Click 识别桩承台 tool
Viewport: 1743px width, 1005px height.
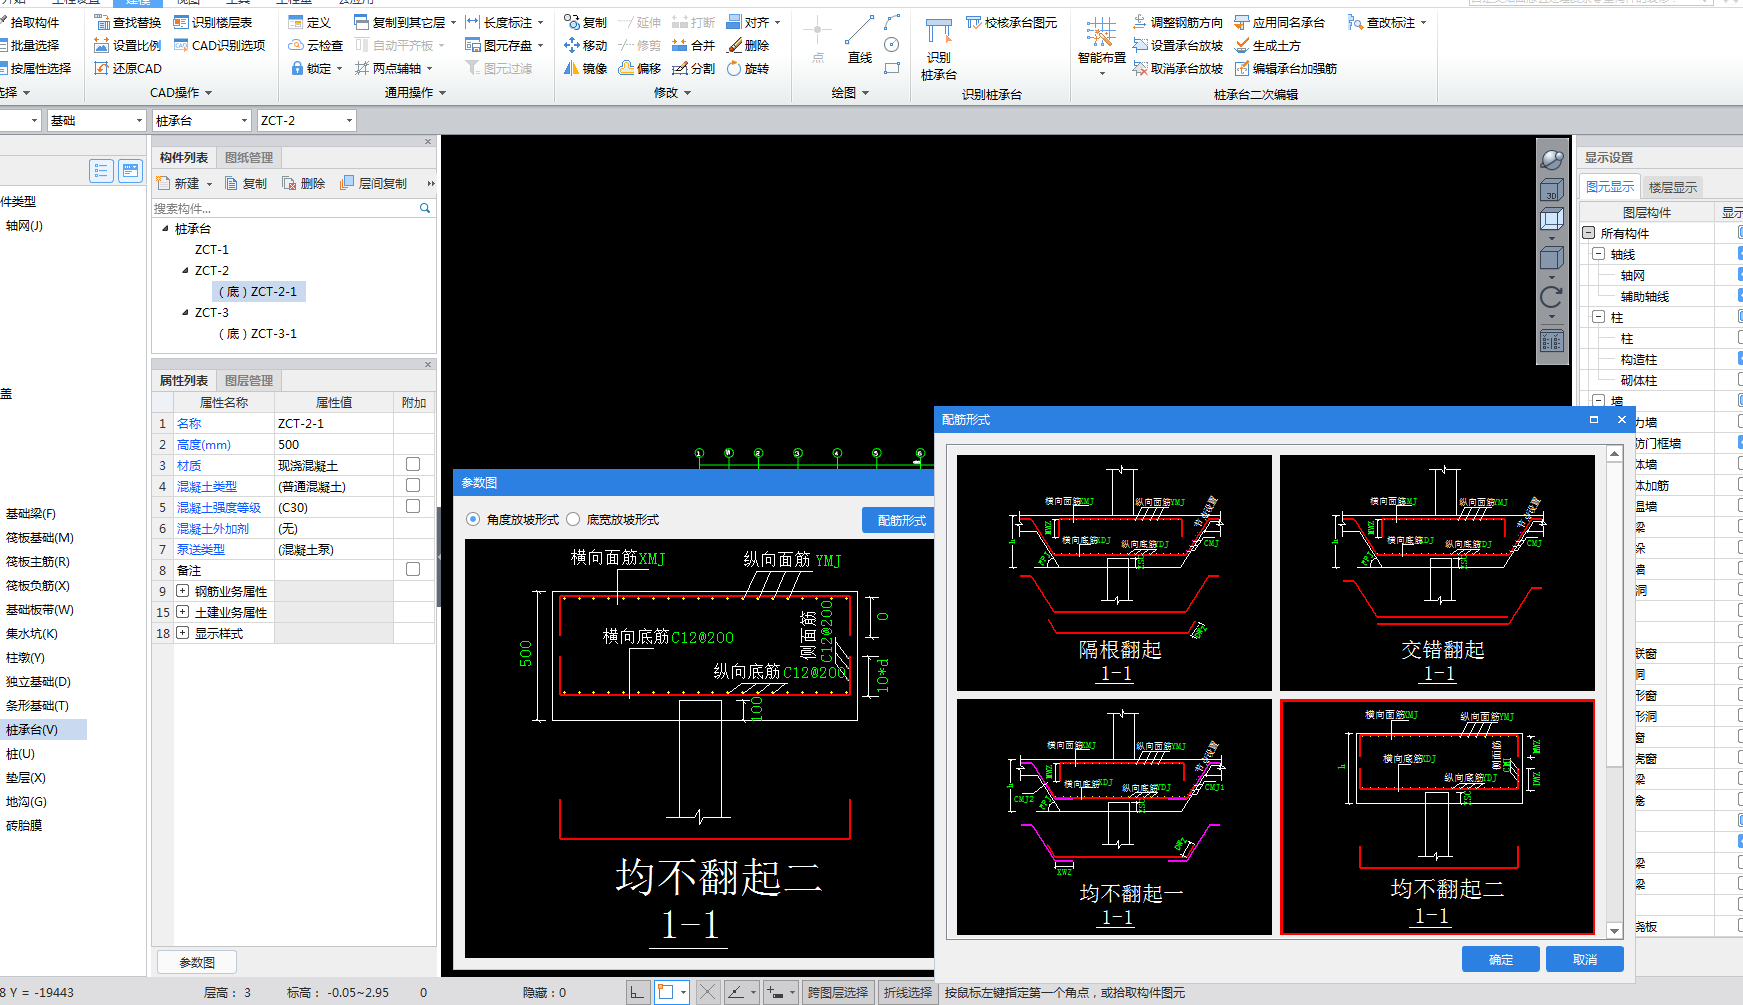pyautogui.click(x=938, y=50)
